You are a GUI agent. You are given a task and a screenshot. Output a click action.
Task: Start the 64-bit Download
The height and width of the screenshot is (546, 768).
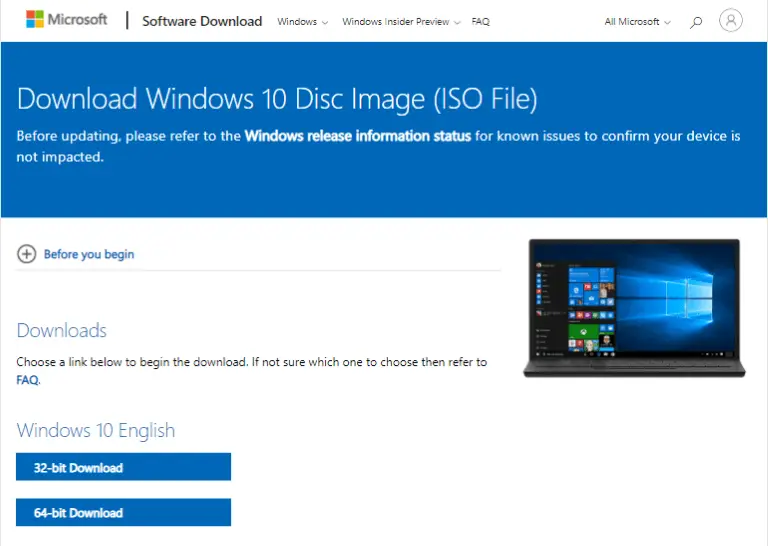pyautogui.click(x=123, y=512)
